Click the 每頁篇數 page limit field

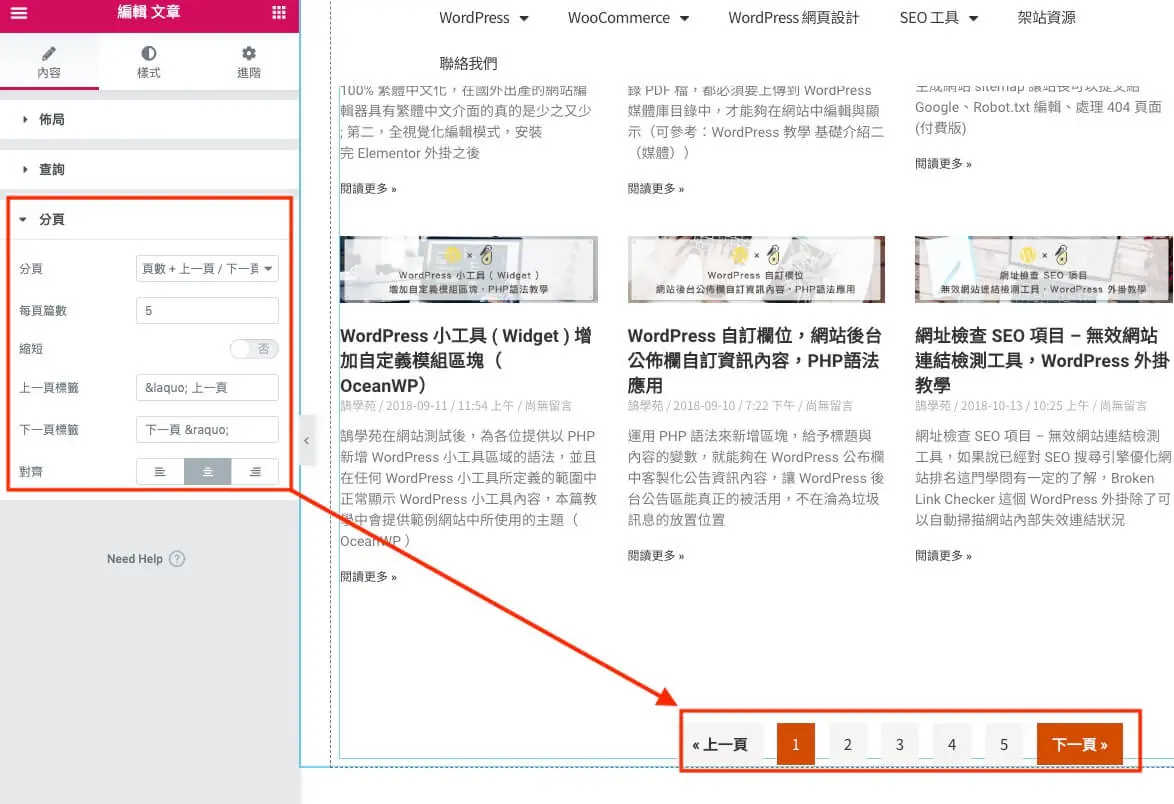pos(207,311)
